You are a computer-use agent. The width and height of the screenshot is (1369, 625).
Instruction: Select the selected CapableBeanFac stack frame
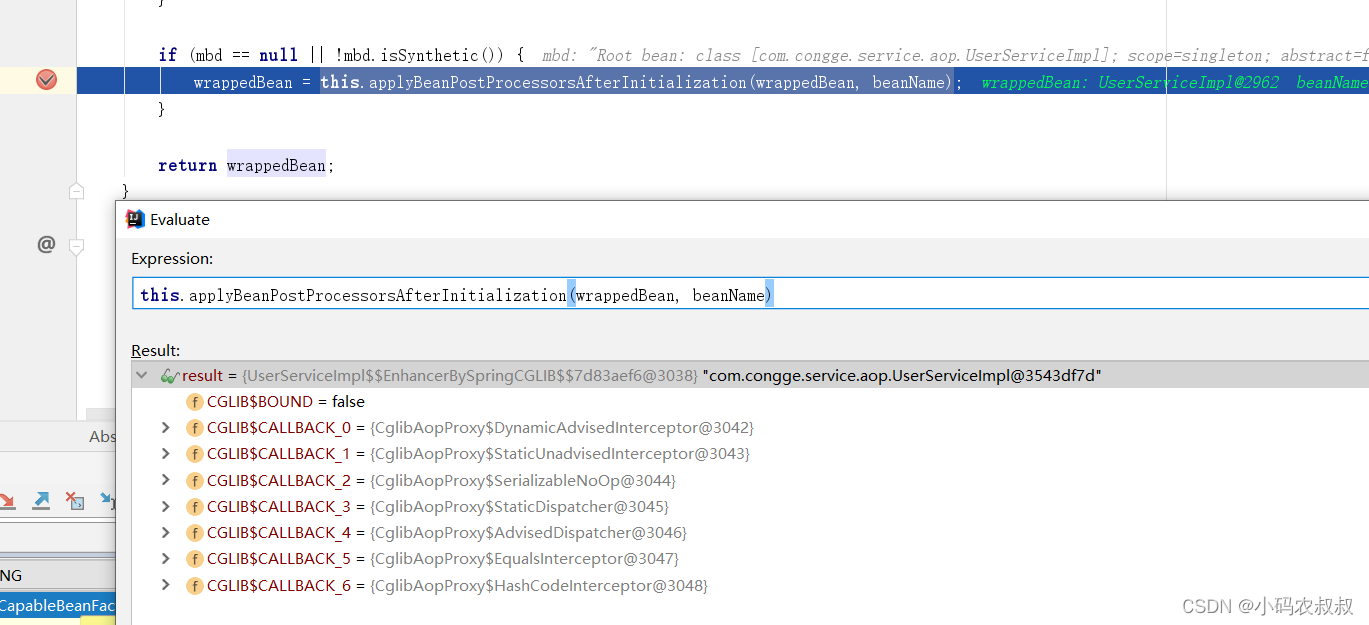[x=58, y=605]
